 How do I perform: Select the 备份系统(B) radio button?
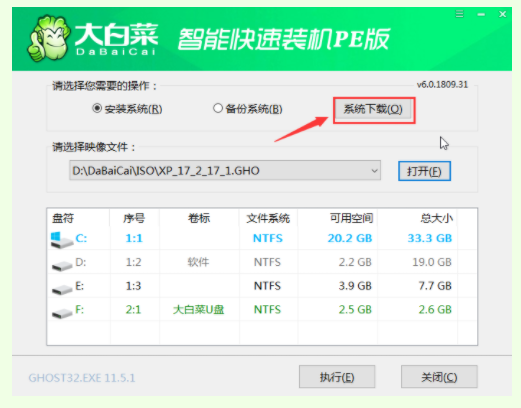tap(218, 108)
